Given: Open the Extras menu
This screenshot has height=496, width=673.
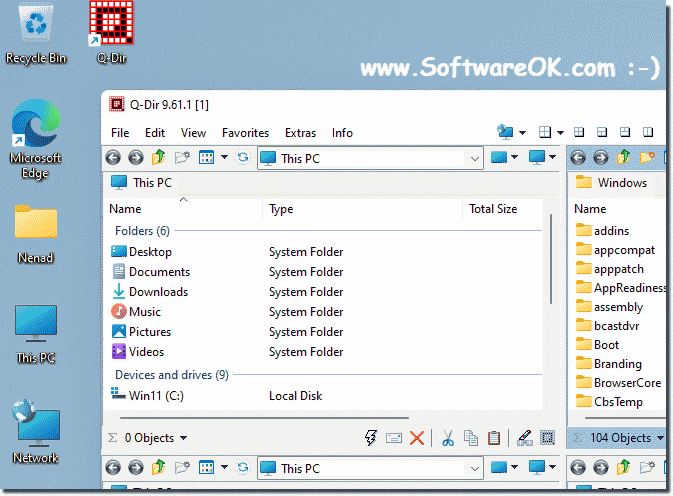Looking at the screenshot, I should [300, 133].
